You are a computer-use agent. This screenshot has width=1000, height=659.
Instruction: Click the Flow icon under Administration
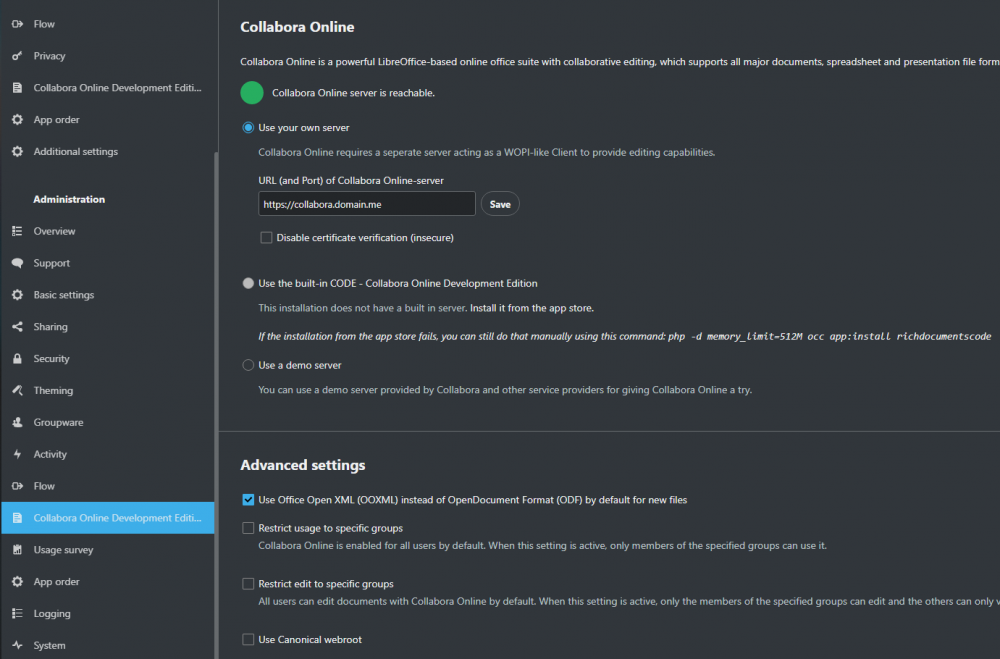coord(17,486)
